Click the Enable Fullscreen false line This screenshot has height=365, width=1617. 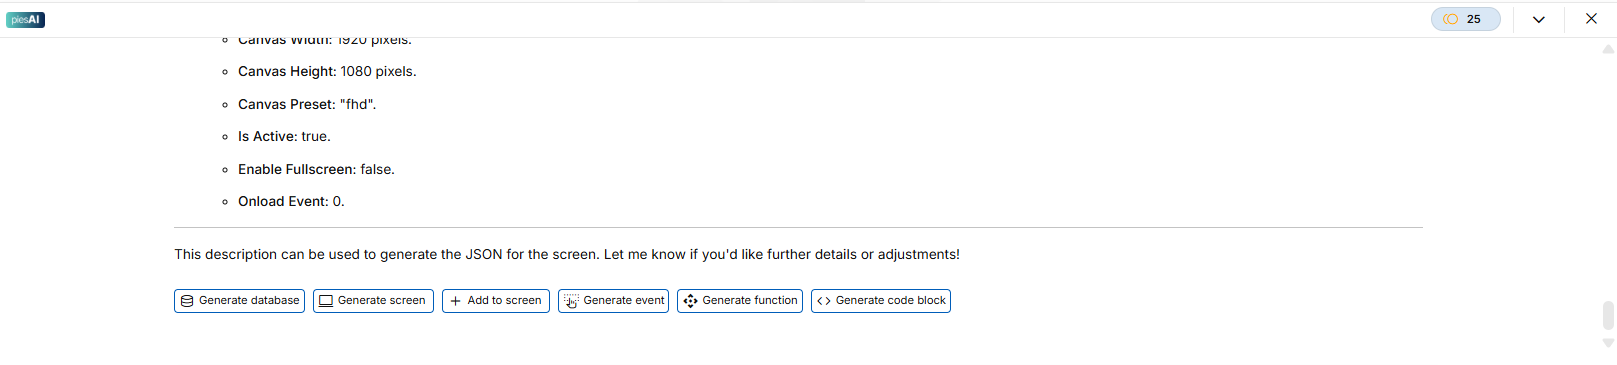(316, 169)
